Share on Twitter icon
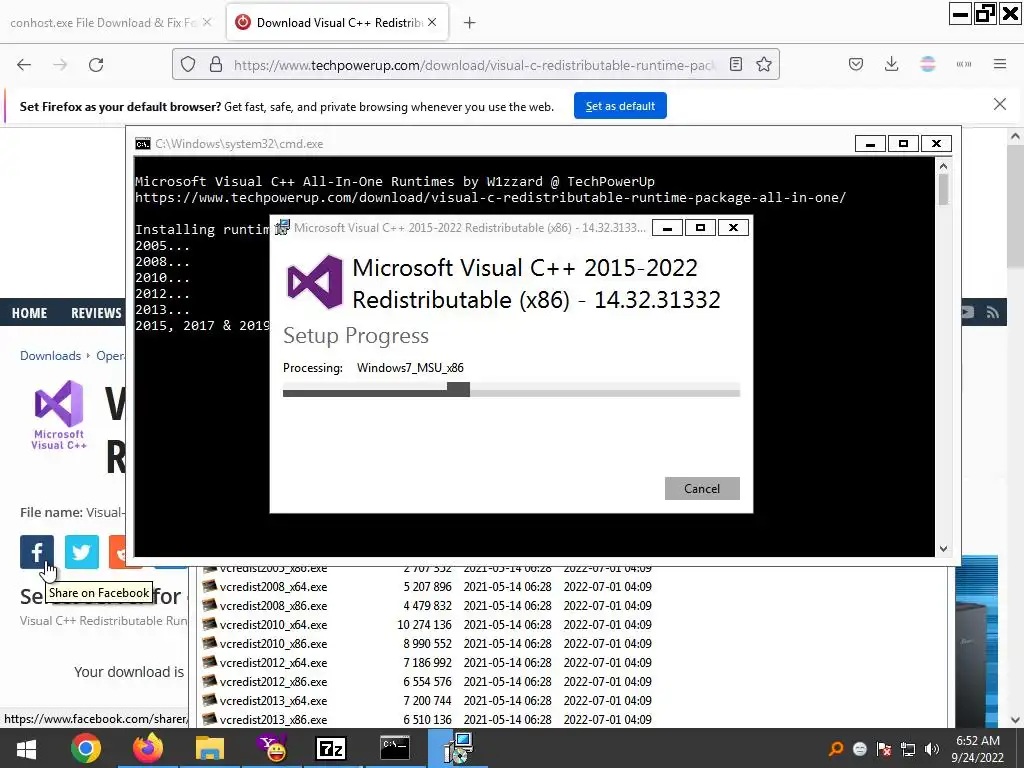This screenshot has height=768, width=1024. point(82,552)
